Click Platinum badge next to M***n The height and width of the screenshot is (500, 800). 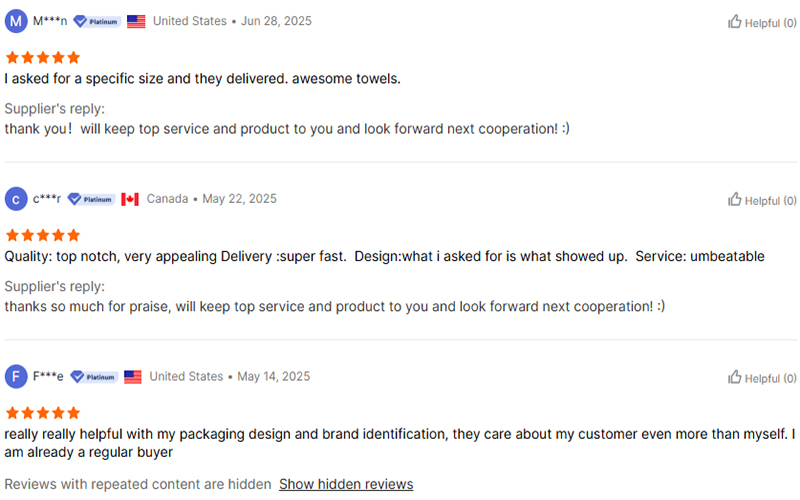pyautogui.click(x=97, y=21)
